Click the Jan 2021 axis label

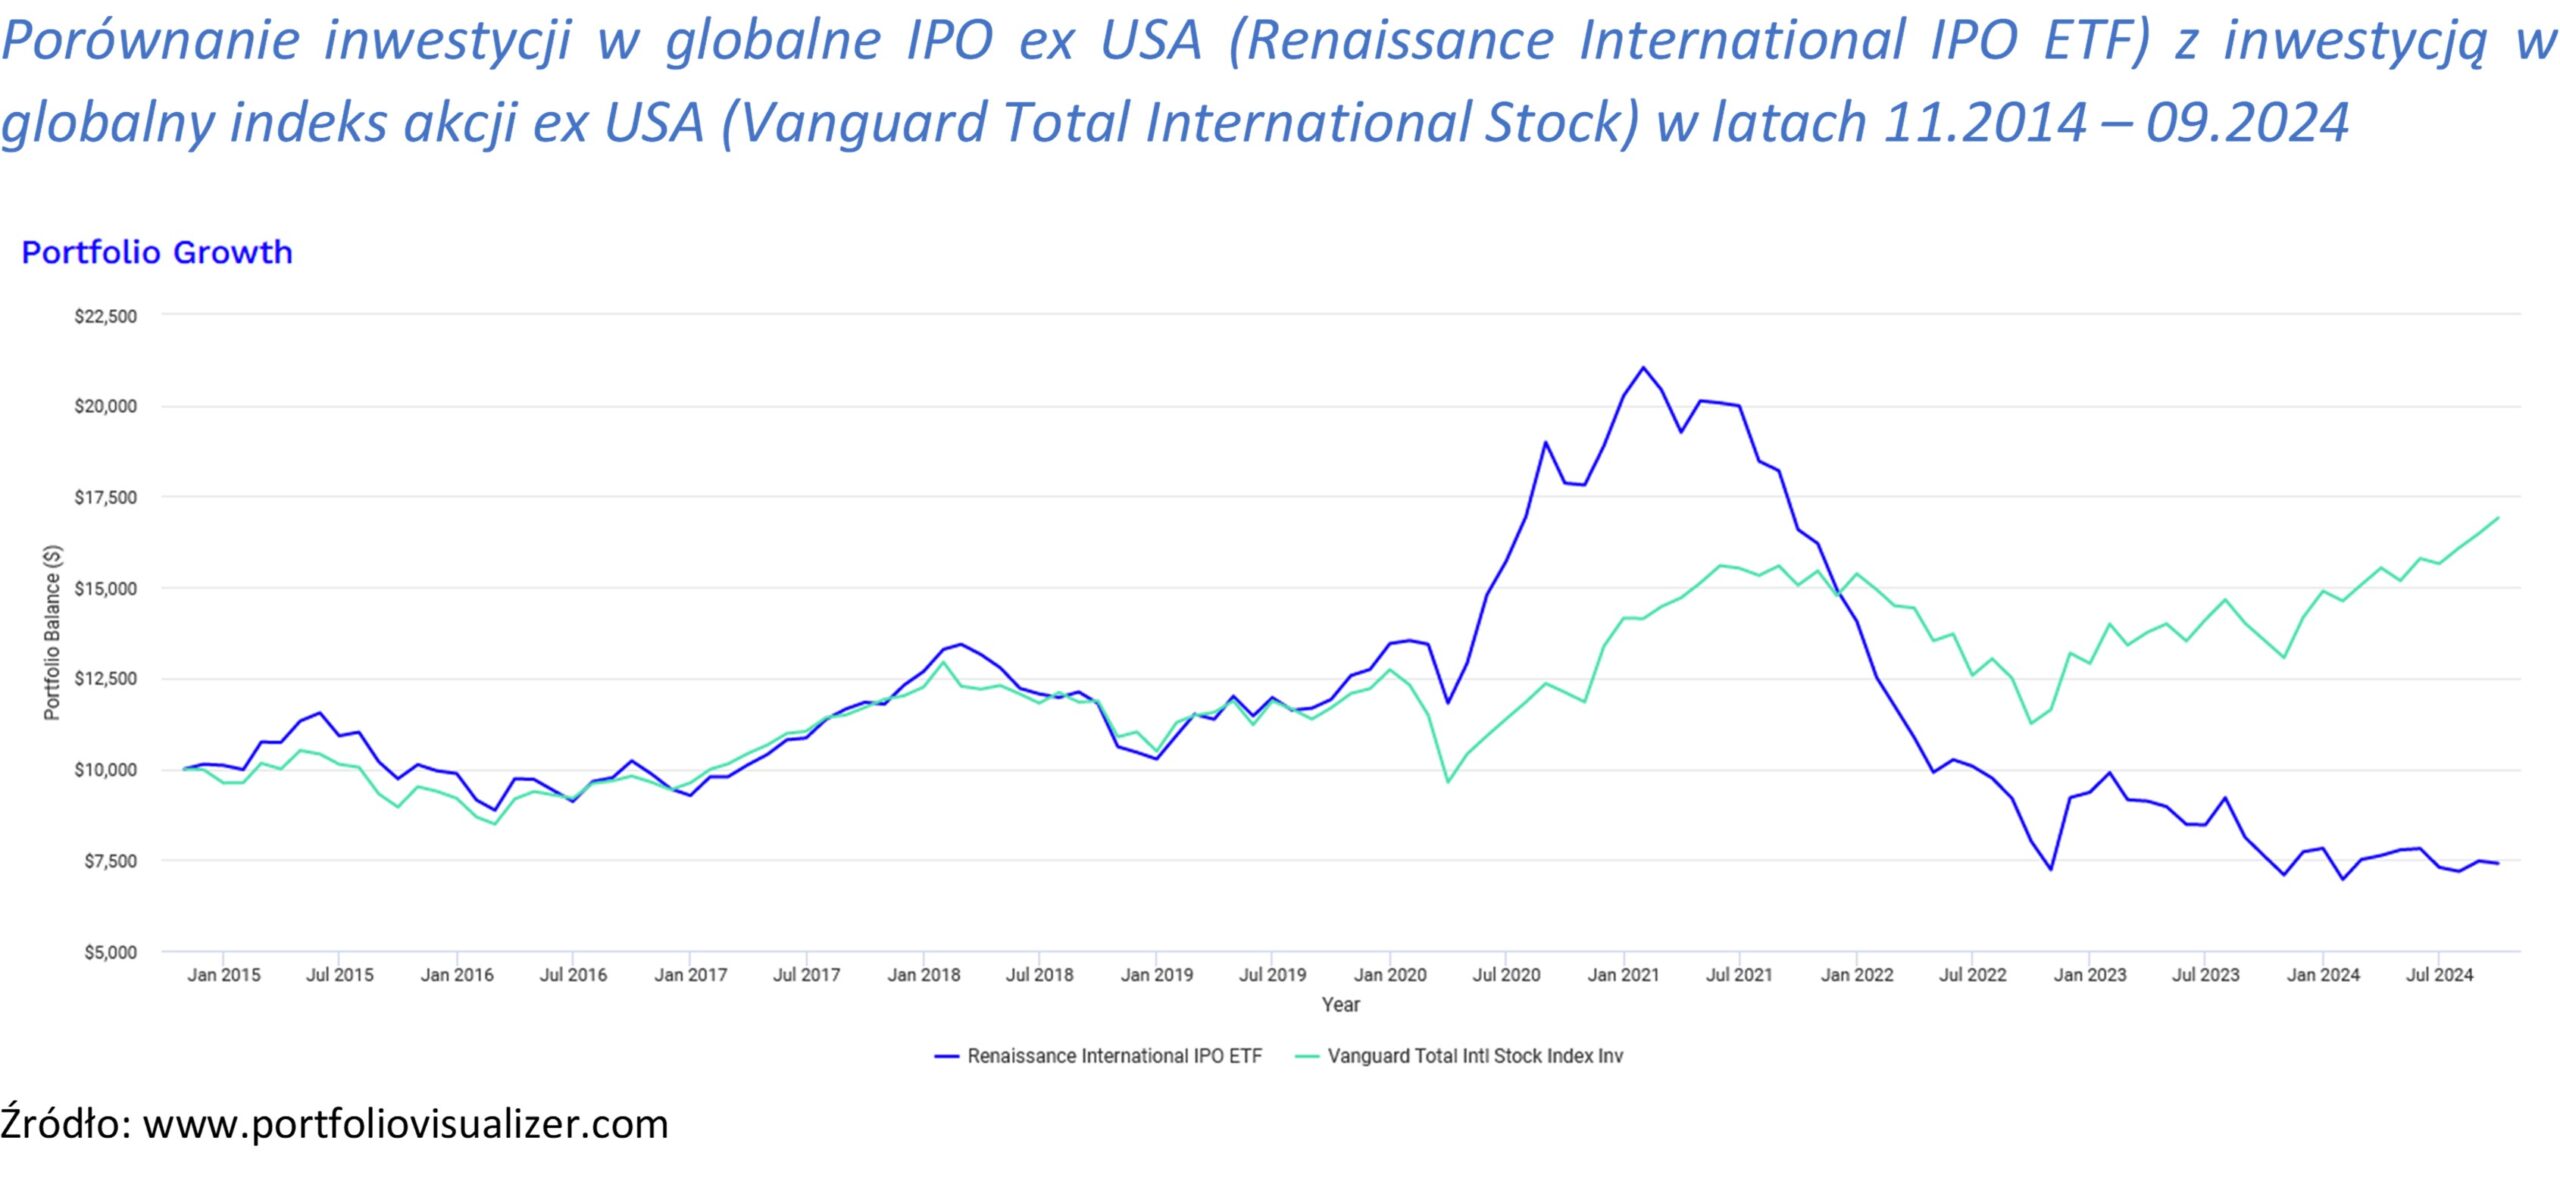click(x=1623, y=975)
